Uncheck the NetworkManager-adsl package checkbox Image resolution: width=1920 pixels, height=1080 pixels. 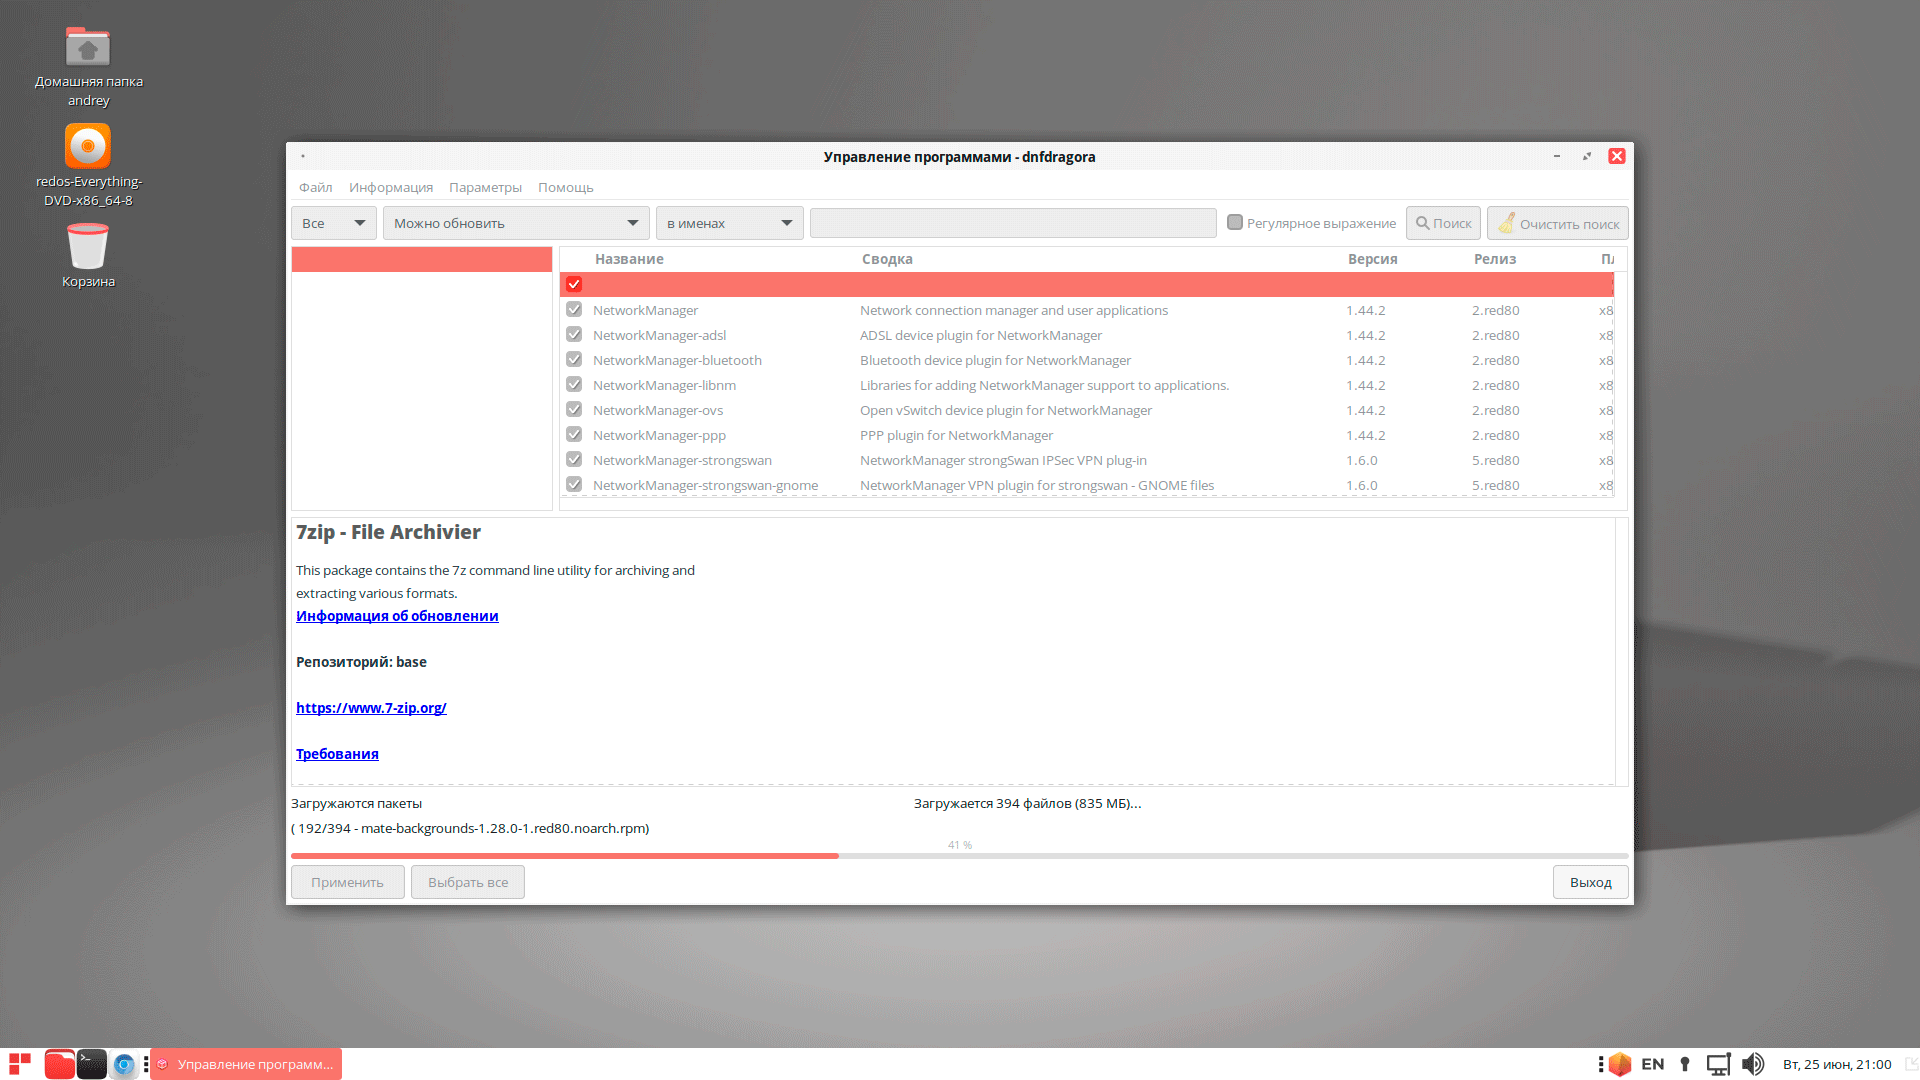point(574,335)
